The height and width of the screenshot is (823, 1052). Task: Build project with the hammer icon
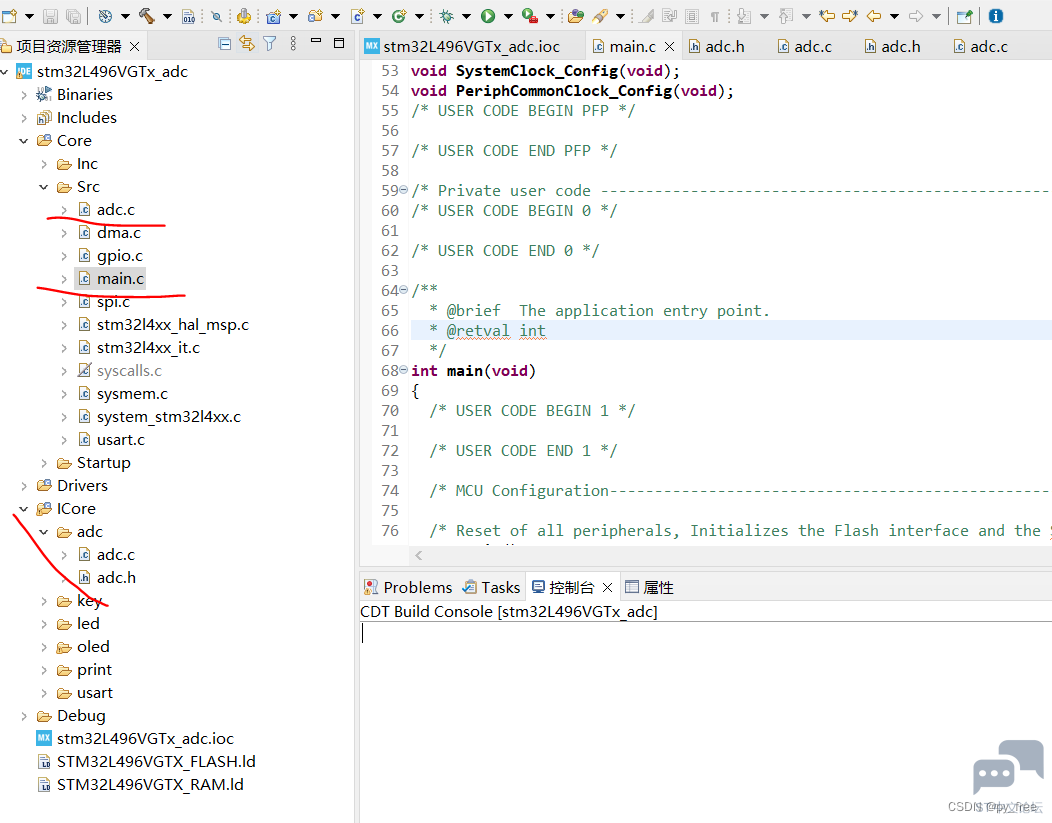(146, 15)
